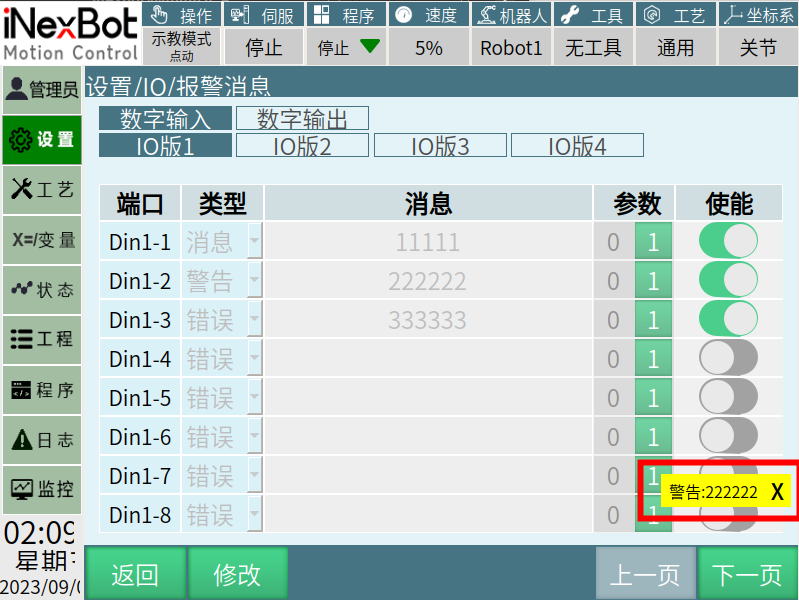The height and width of the screenshot is (600, 799).
Task: Open the 设置 settings sidebar item
Action: click(41, 140)
